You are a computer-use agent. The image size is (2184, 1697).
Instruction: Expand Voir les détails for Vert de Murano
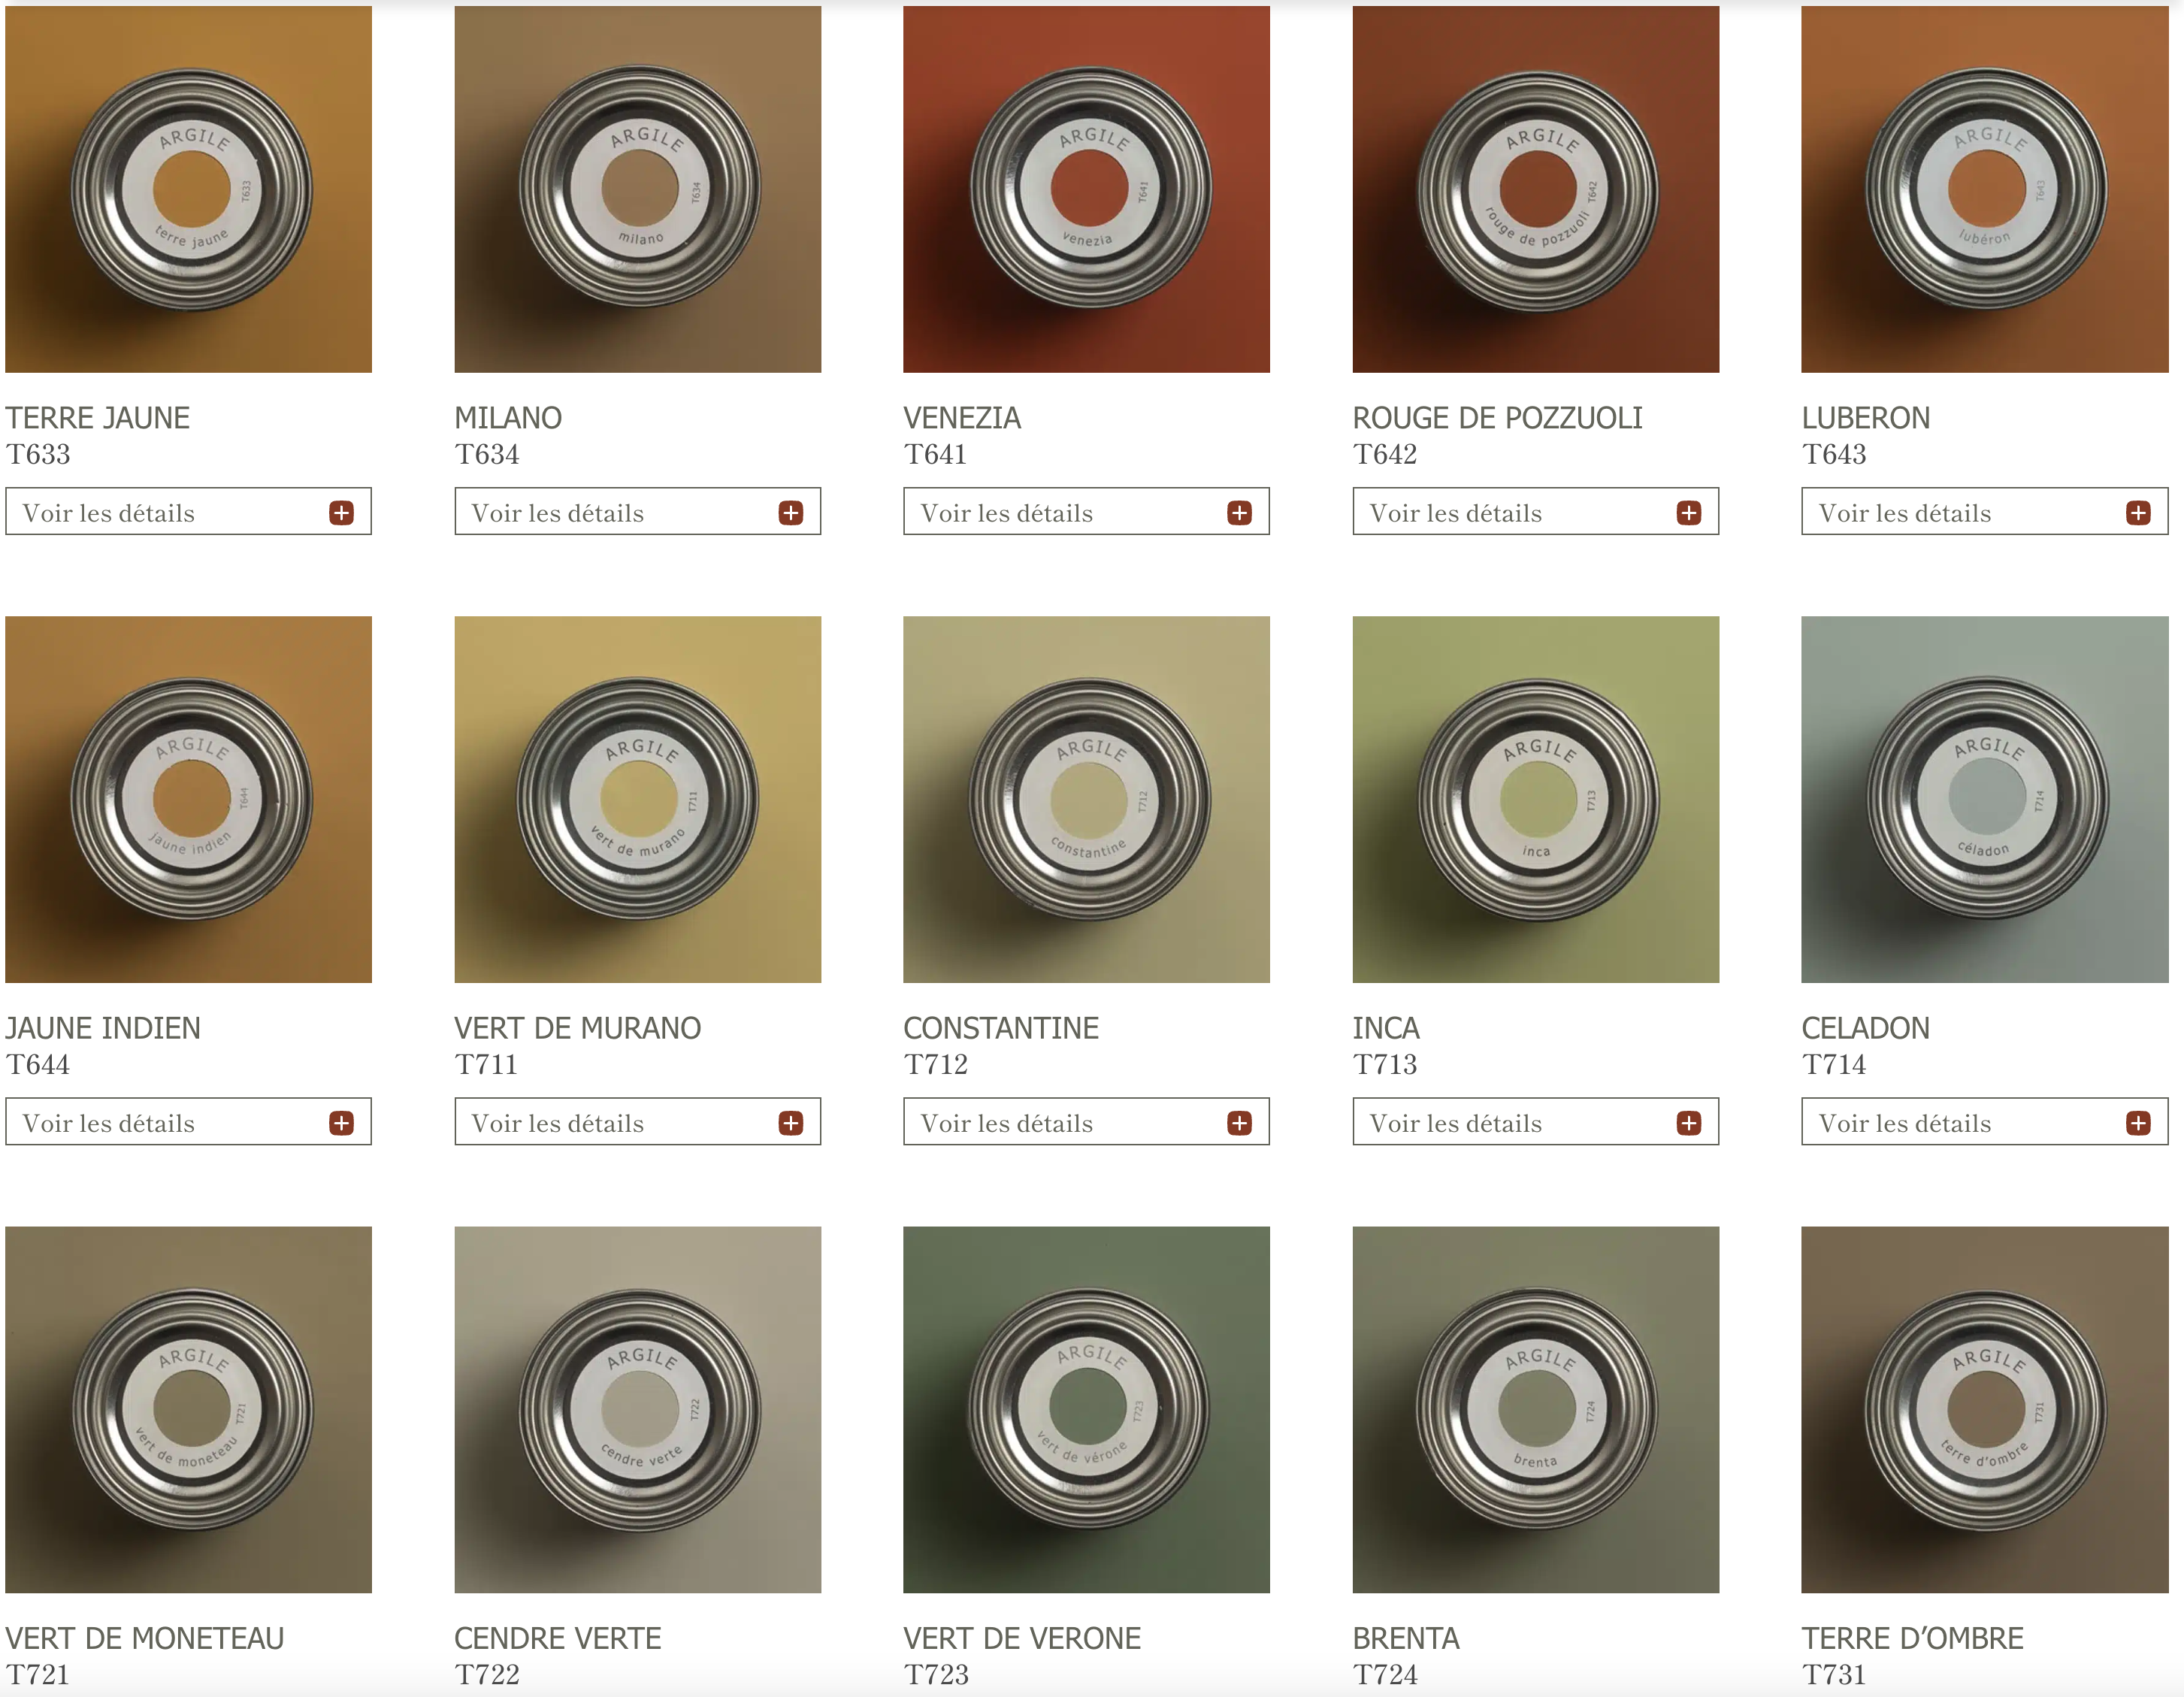637,1121
